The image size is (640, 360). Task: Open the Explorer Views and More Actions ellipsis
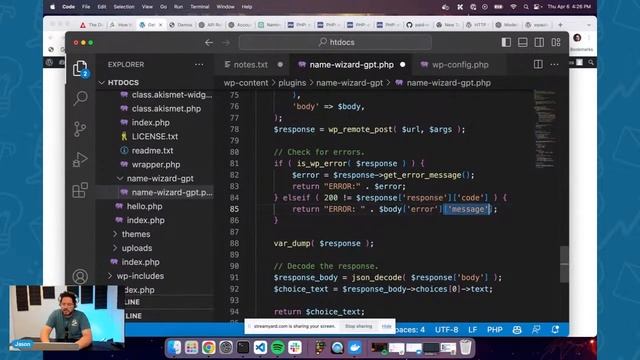(x=199, y=64)
